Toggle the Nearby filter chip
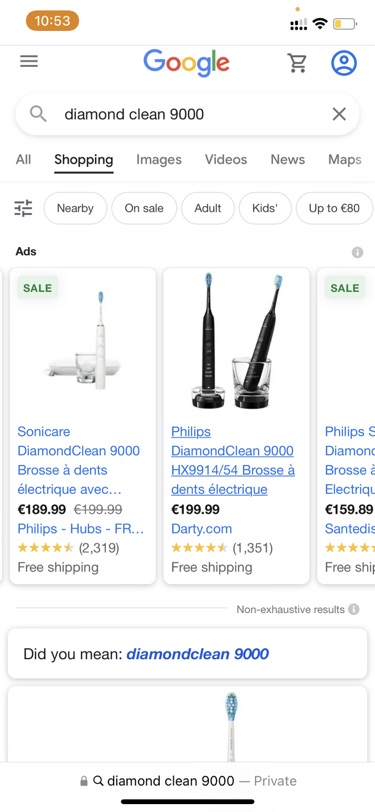This screenshot has width=375, height=812. point(75,208)
